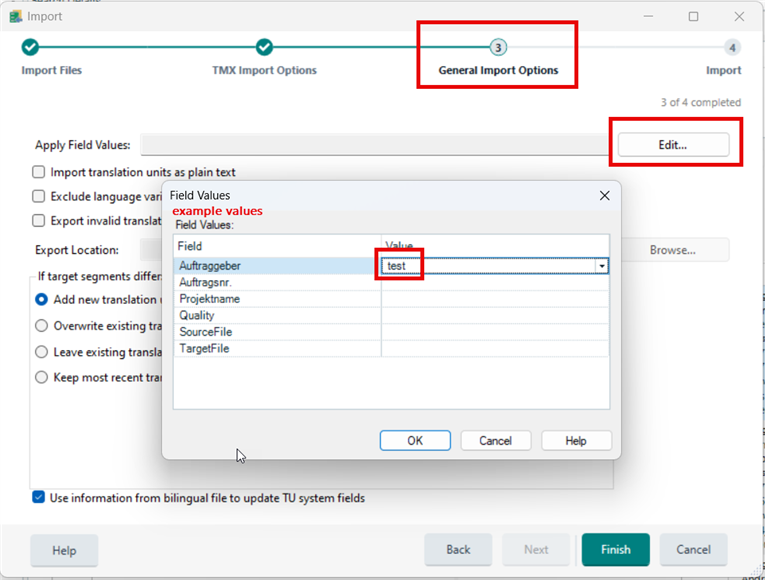The height and width of the screenshot is (580, 765).
Task: Click the value cell for Projektname
Action: pyautogui.click(x=495, y=299)
